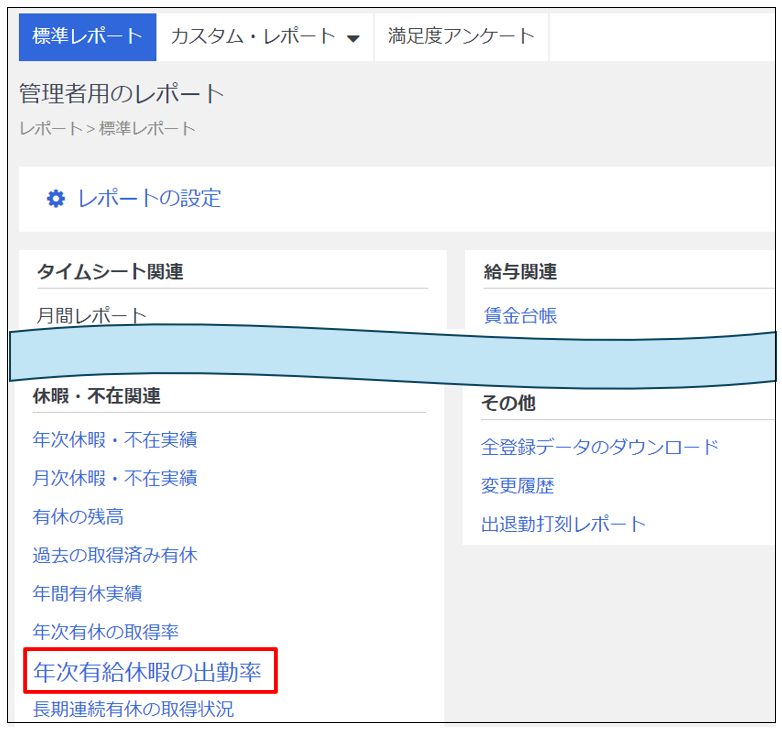782x732 pixels.
Task: Open 過去の取得済み有休 report
Action: coord(115,555)
